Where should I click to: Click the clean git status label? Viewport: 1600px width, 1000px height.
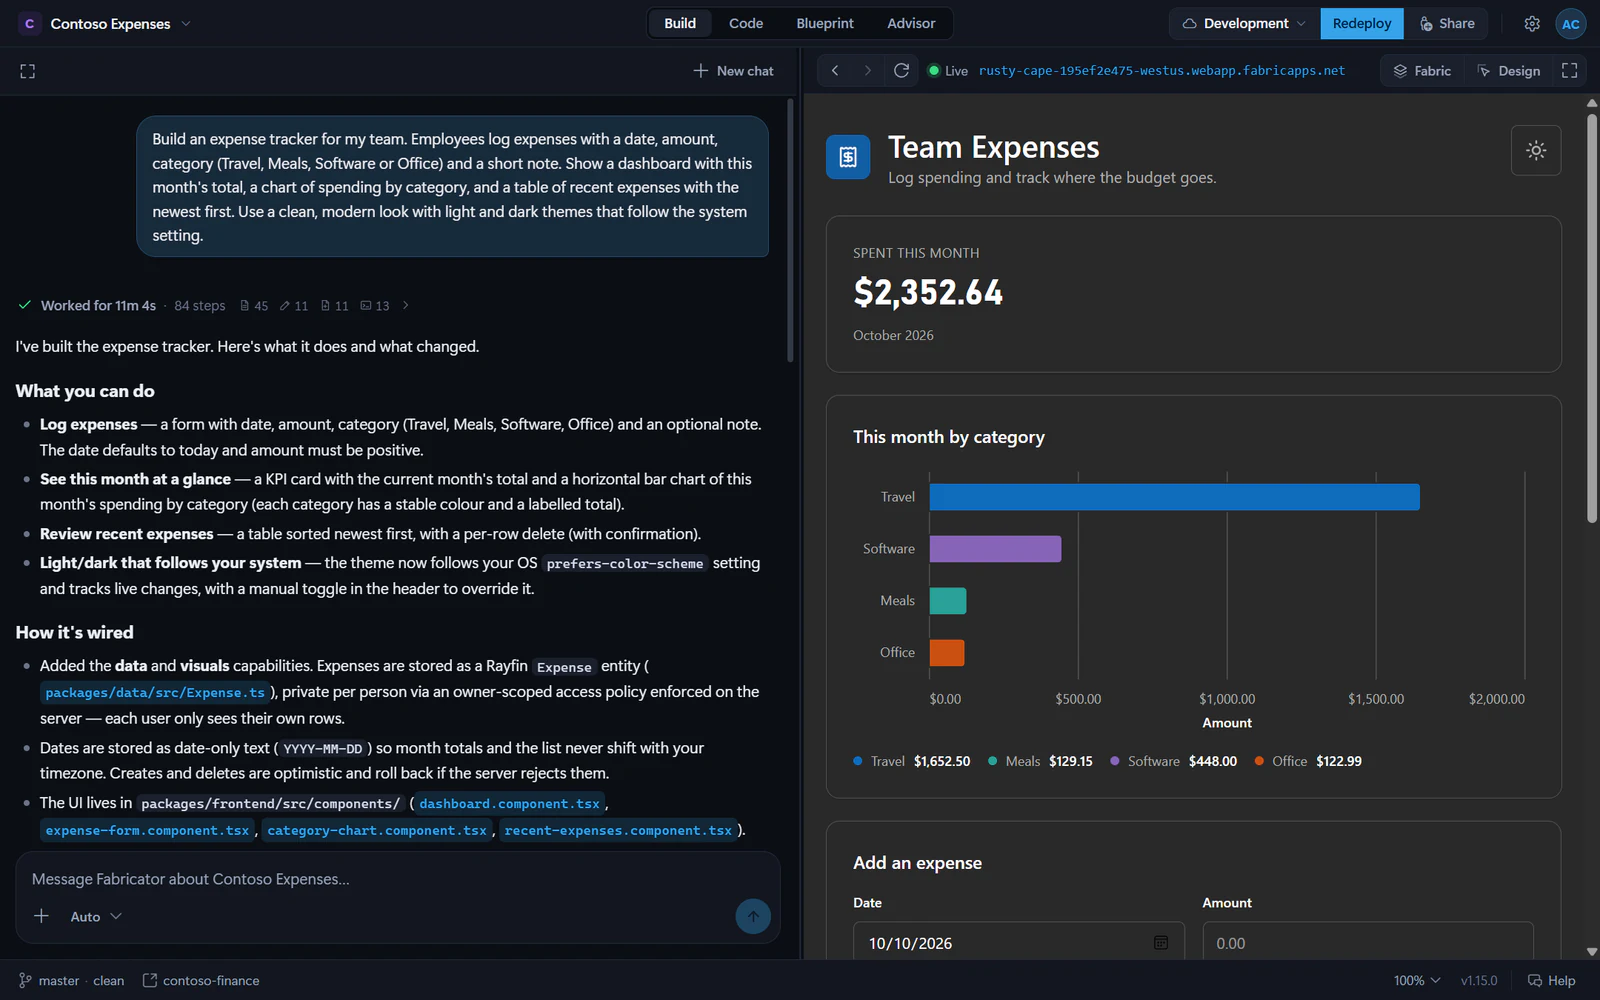(109, 981)
